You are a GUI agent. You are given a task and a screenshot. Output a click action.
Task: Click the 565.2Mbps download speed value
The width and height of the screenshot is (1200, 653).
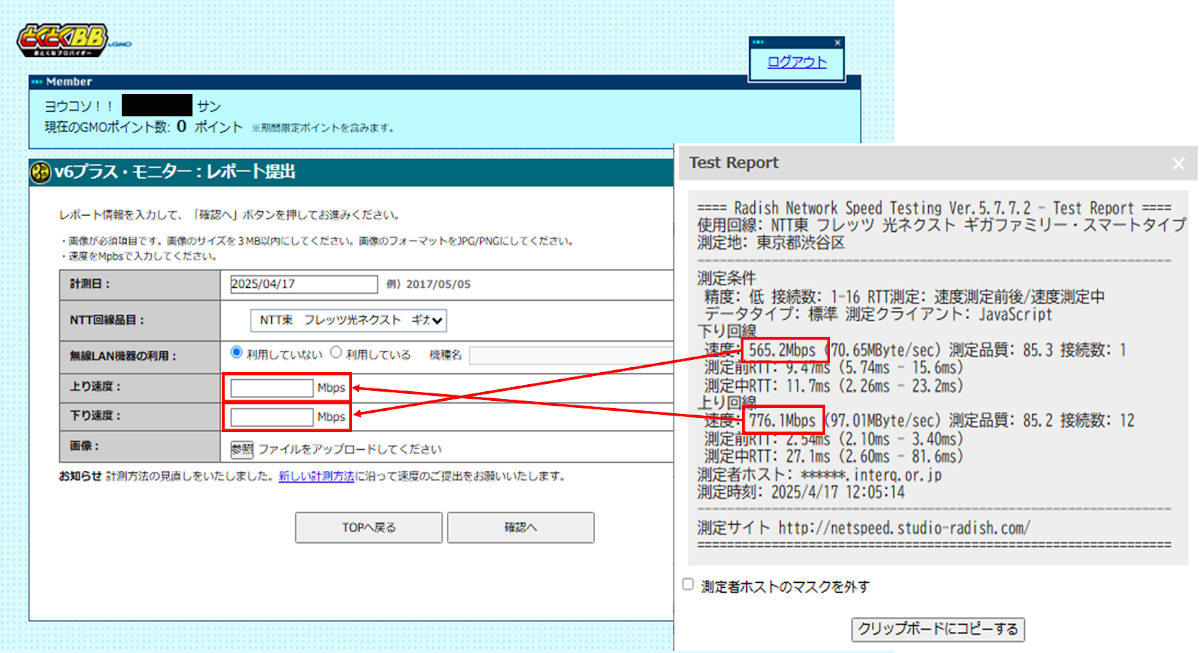point(784,350)
